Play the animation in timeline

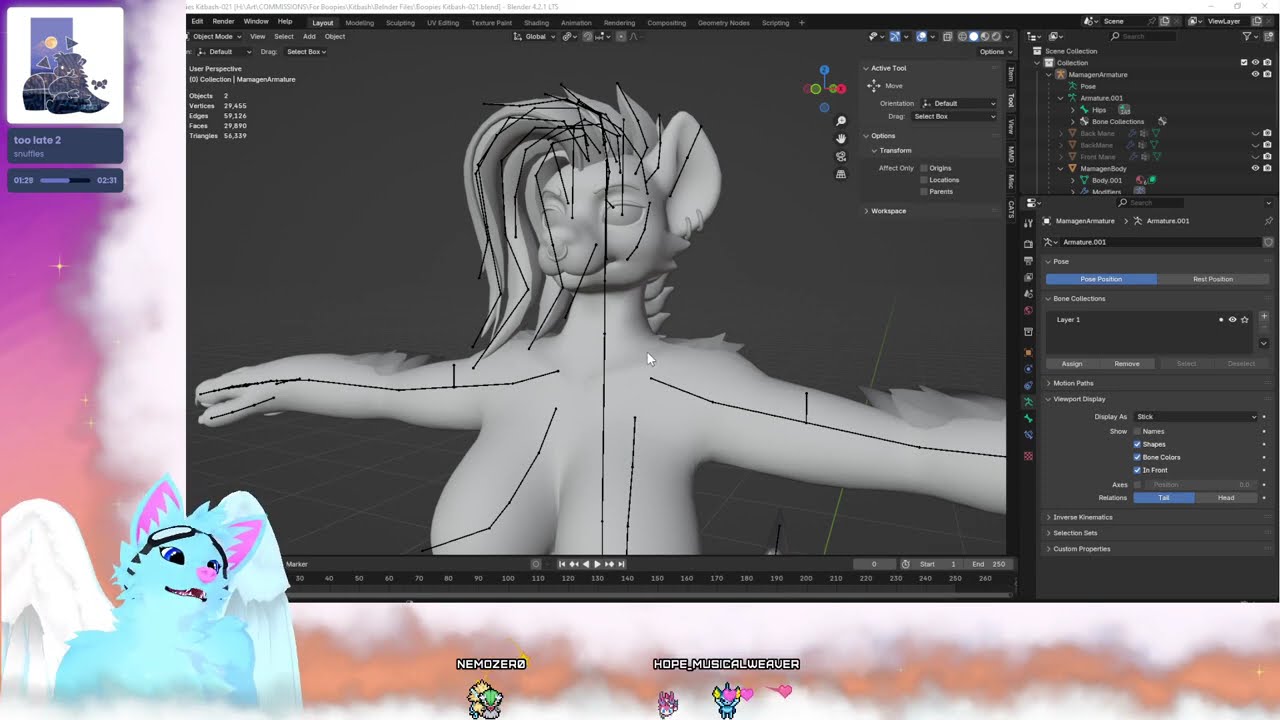click(597, 564)
